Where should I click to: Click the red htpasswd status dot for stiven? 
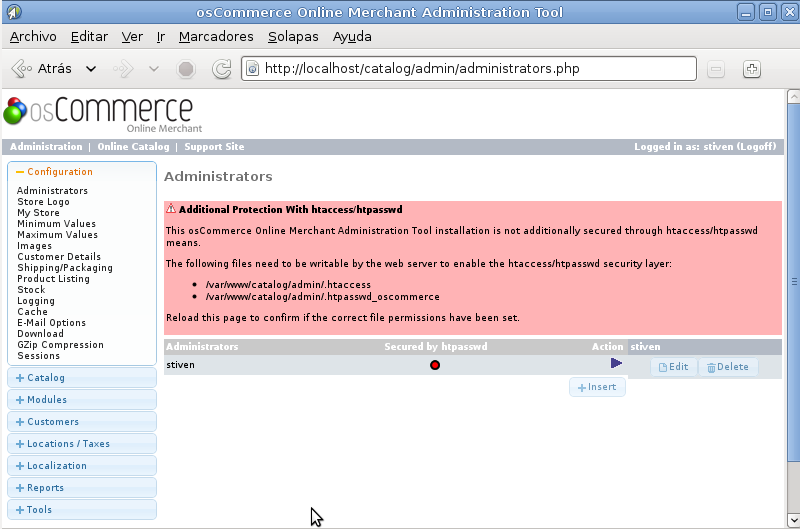click(435, 365)
